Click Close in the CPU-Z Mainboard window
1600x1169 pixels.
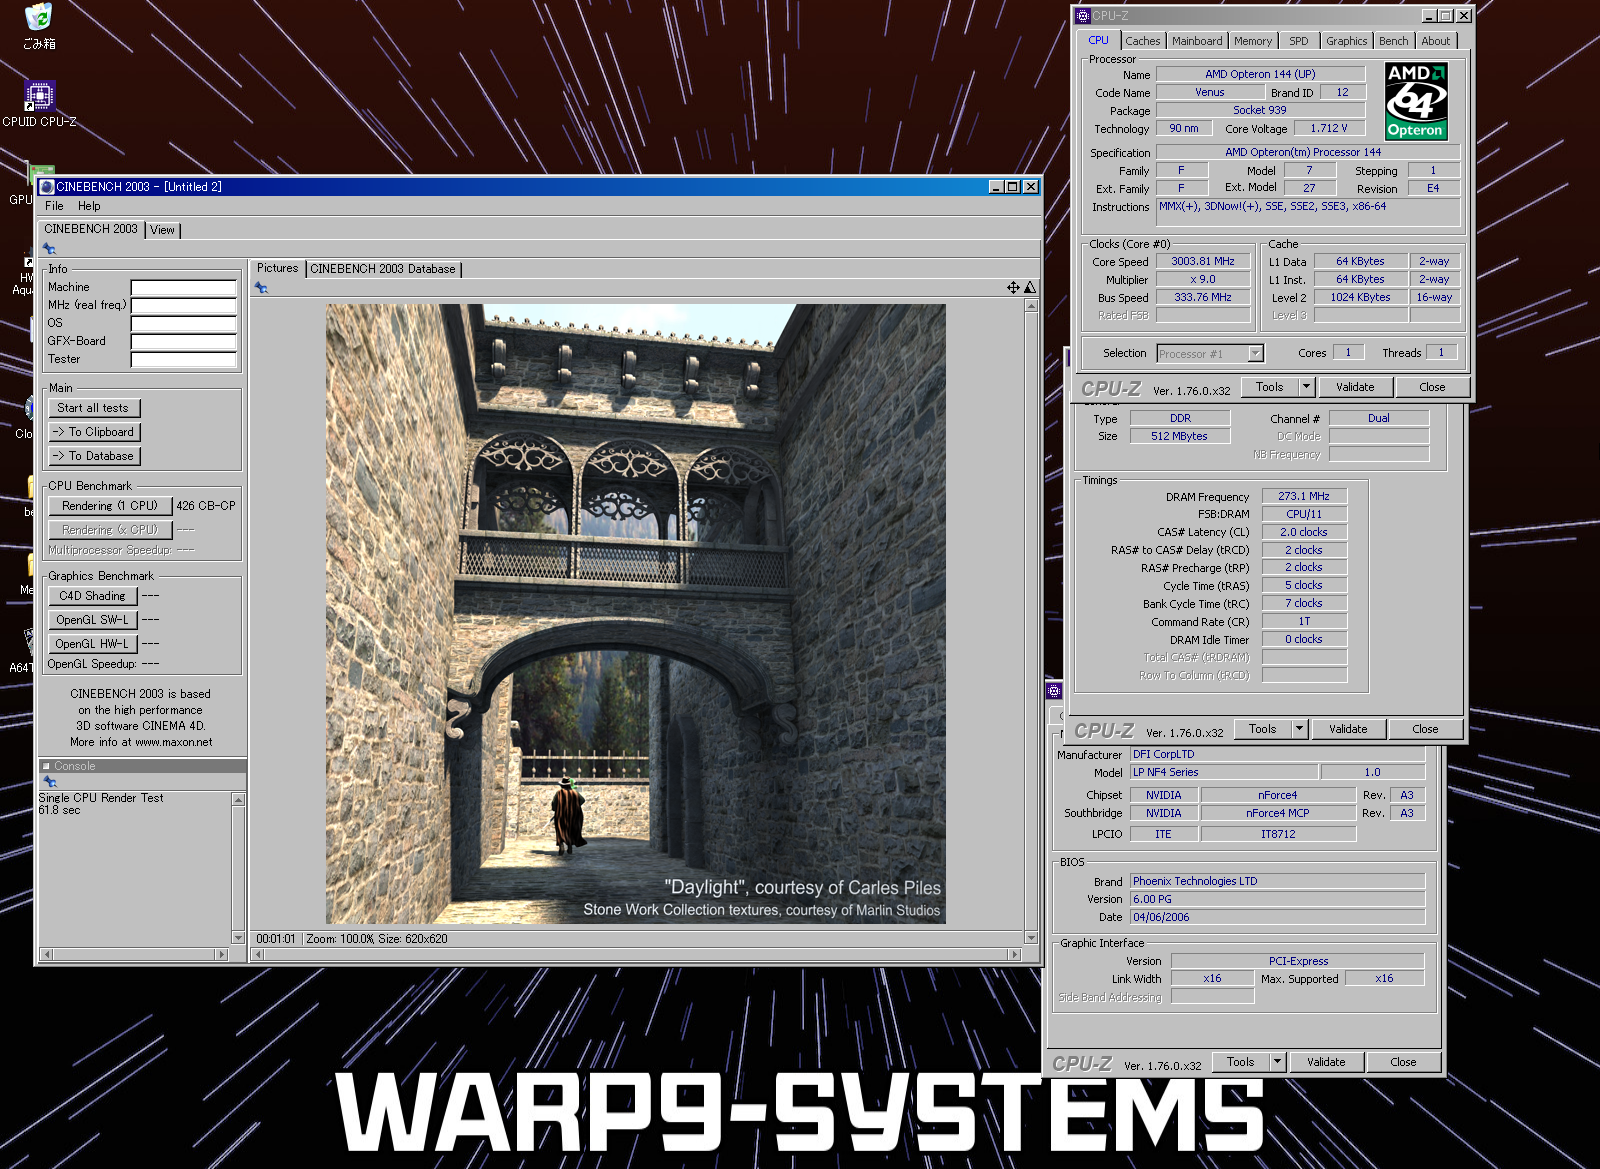coord(1403,1062)
